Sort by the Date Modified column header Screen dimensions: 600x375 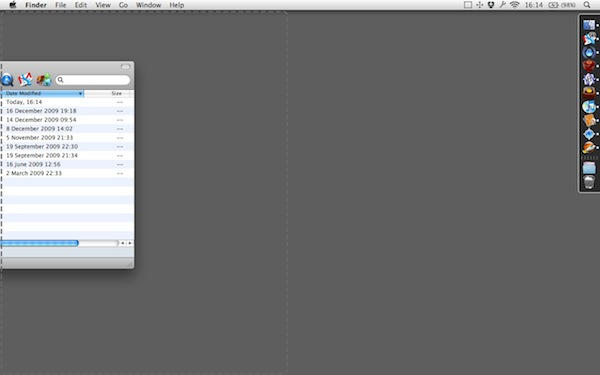coord(42,93)
